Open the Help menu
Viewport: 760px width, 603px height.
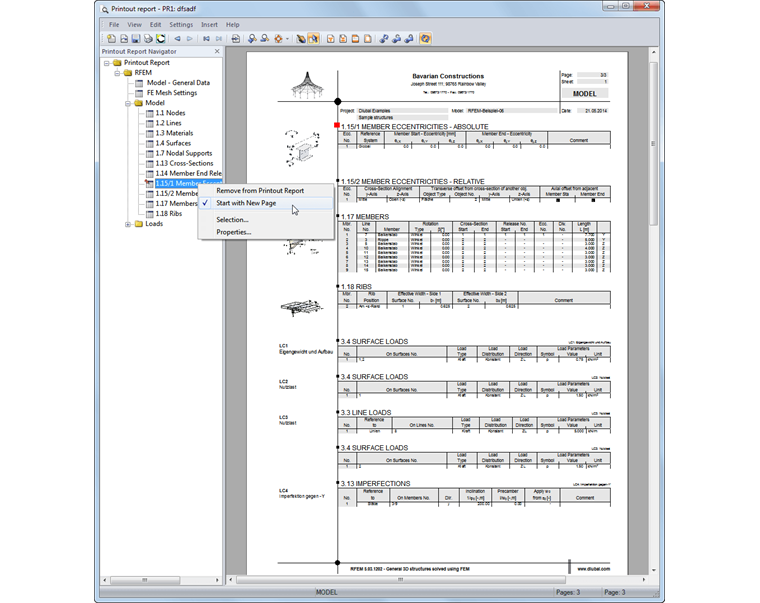tap(233, 25)
